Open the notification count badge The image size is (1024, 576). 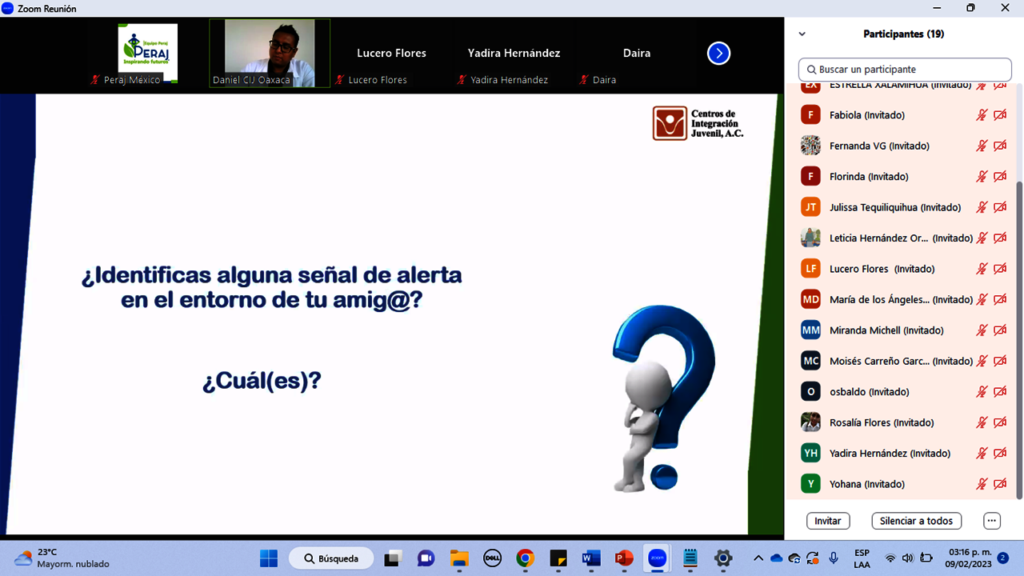1003,558
